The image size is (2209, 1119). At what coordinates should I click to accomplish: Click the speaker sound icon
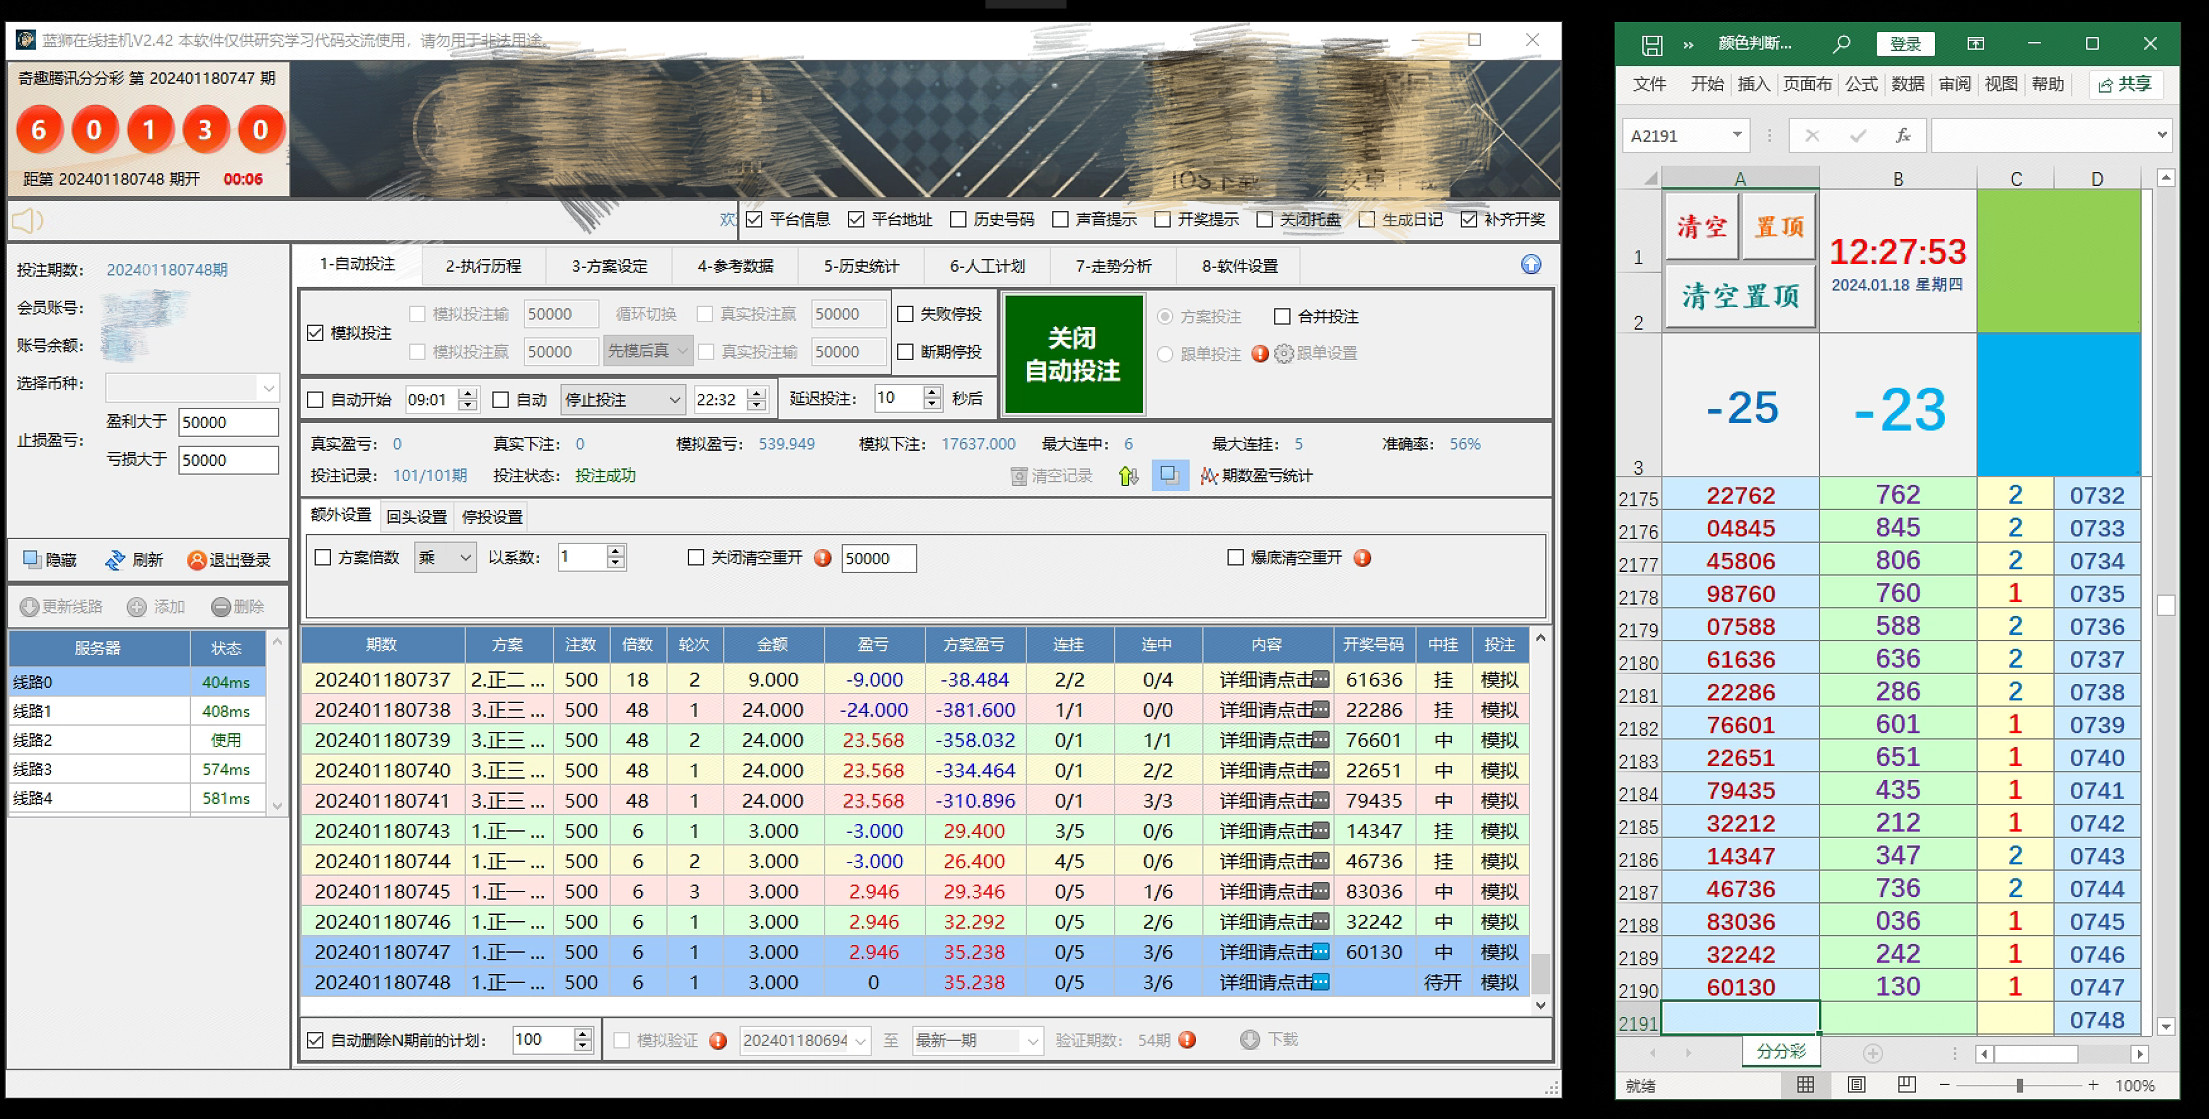(x=29, y=220)
